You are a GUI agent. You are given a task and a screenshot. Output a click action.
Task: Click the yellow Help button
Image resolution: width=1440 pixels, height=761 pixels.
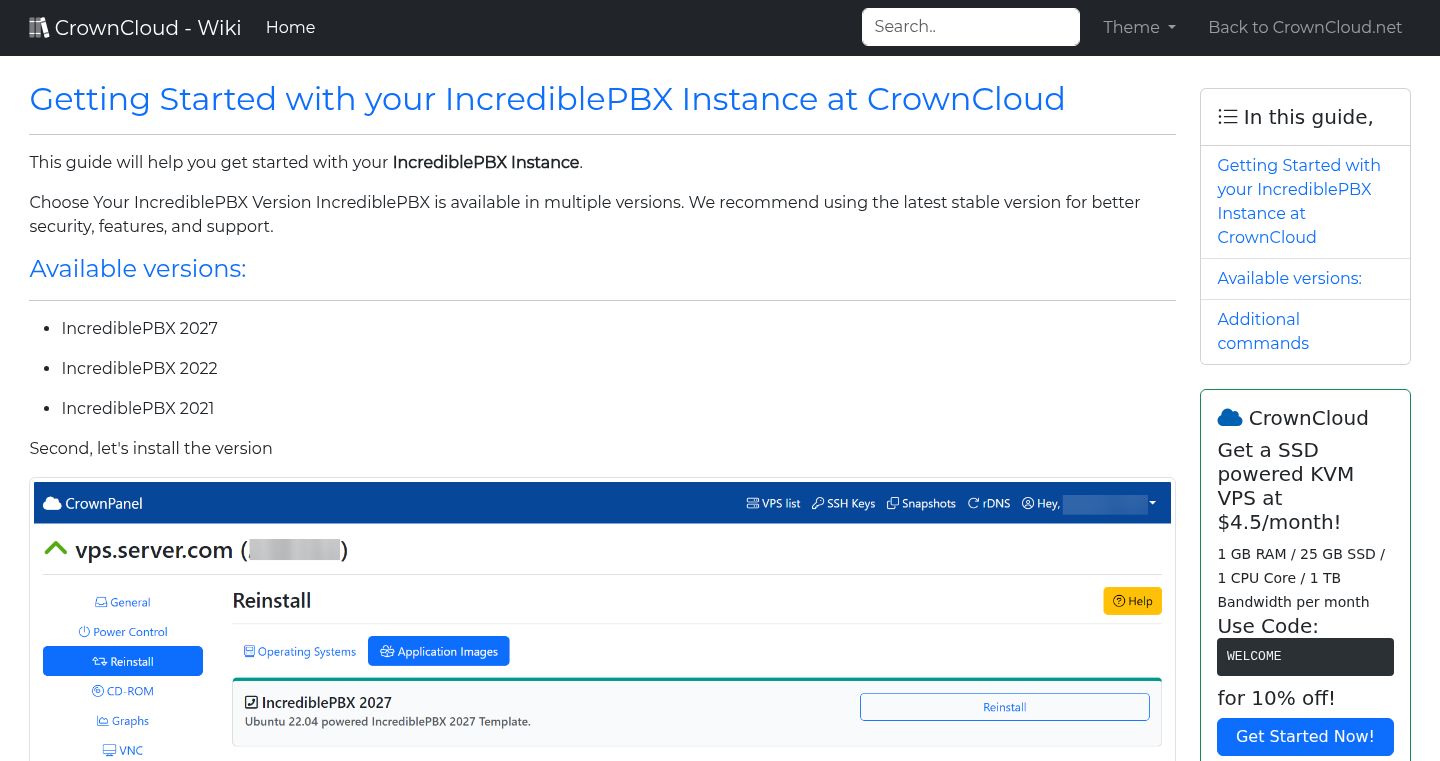(1132, 601)
